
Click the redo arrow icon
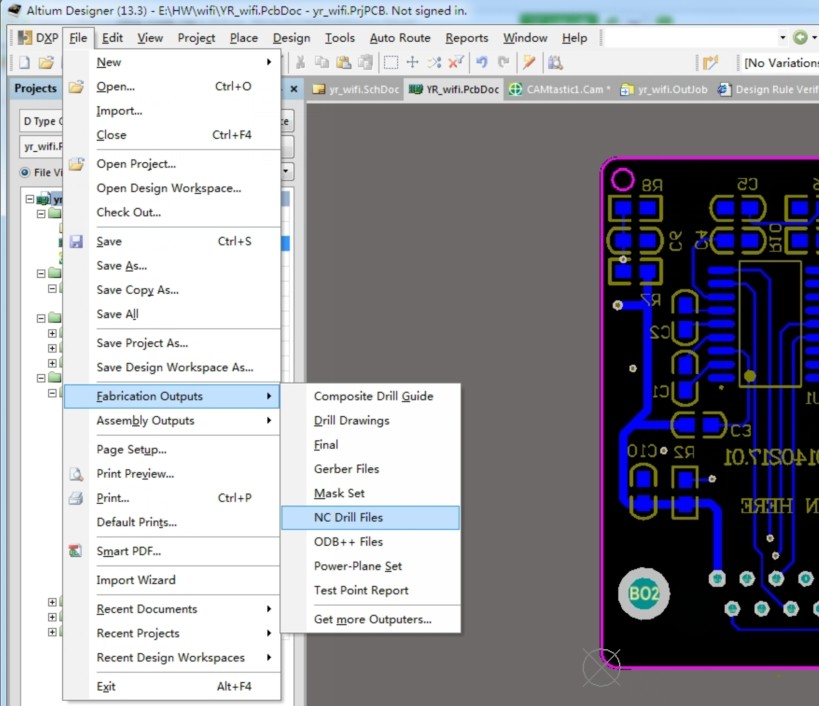pyautogui.click(x=504, y=63)
